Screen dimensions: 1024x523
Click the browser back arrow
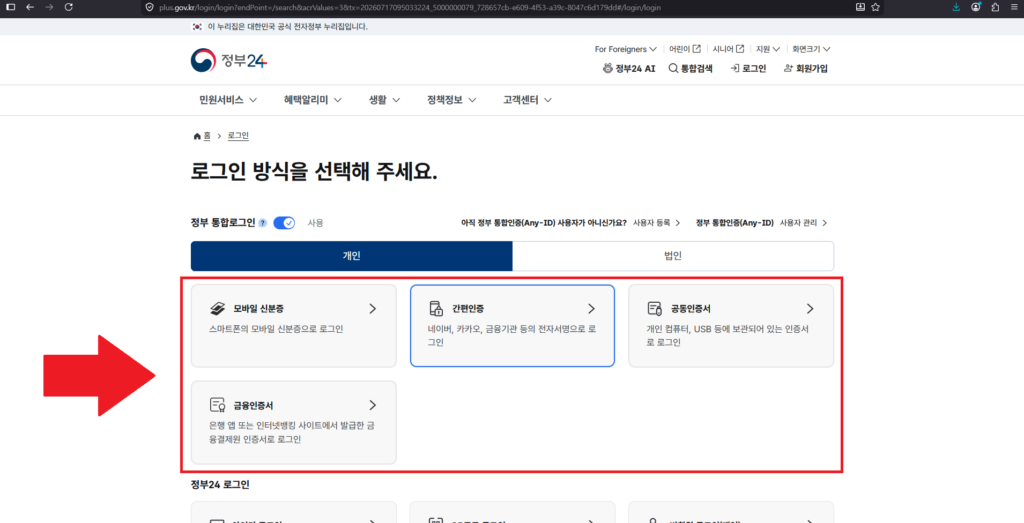pyautogui.click(x=29, y=7)
